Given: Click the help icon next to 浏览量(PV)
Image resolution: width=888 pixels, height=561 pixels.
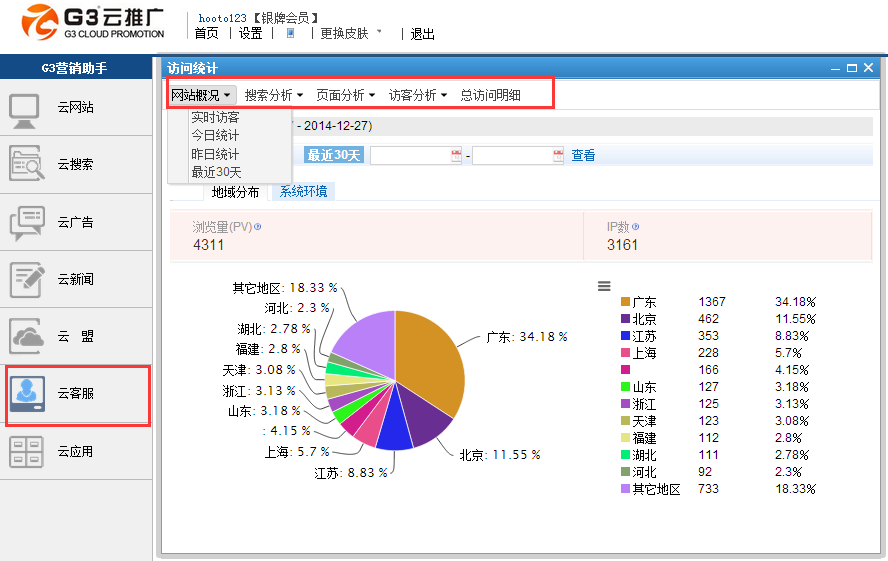Looking at the screenshot, I should coord(258,227).
